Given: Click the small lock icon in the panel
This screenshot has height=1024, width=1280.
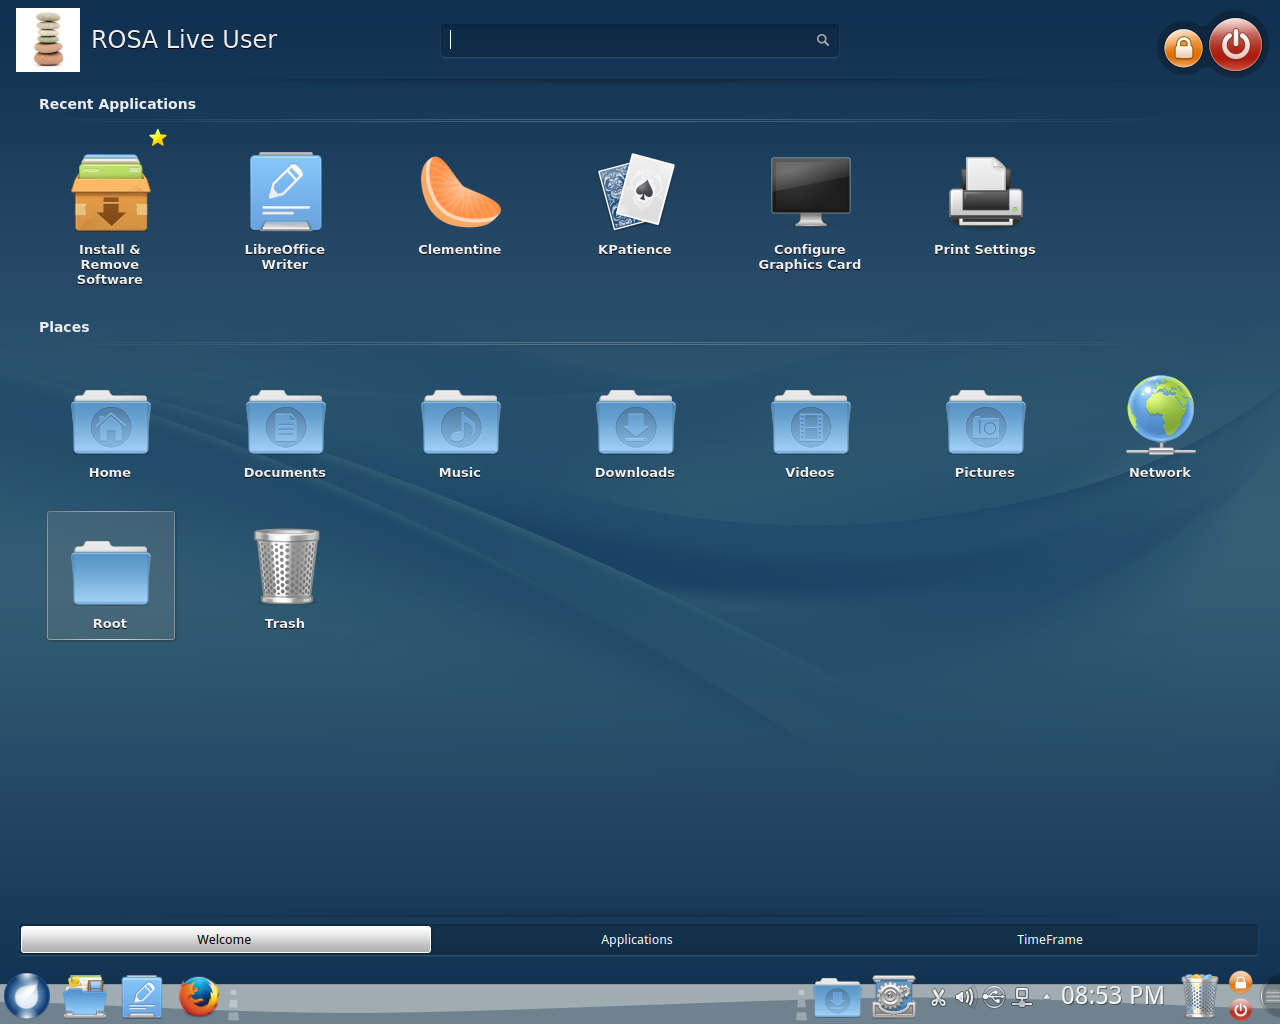Looking at the screenshot, I should point(1240,983).
